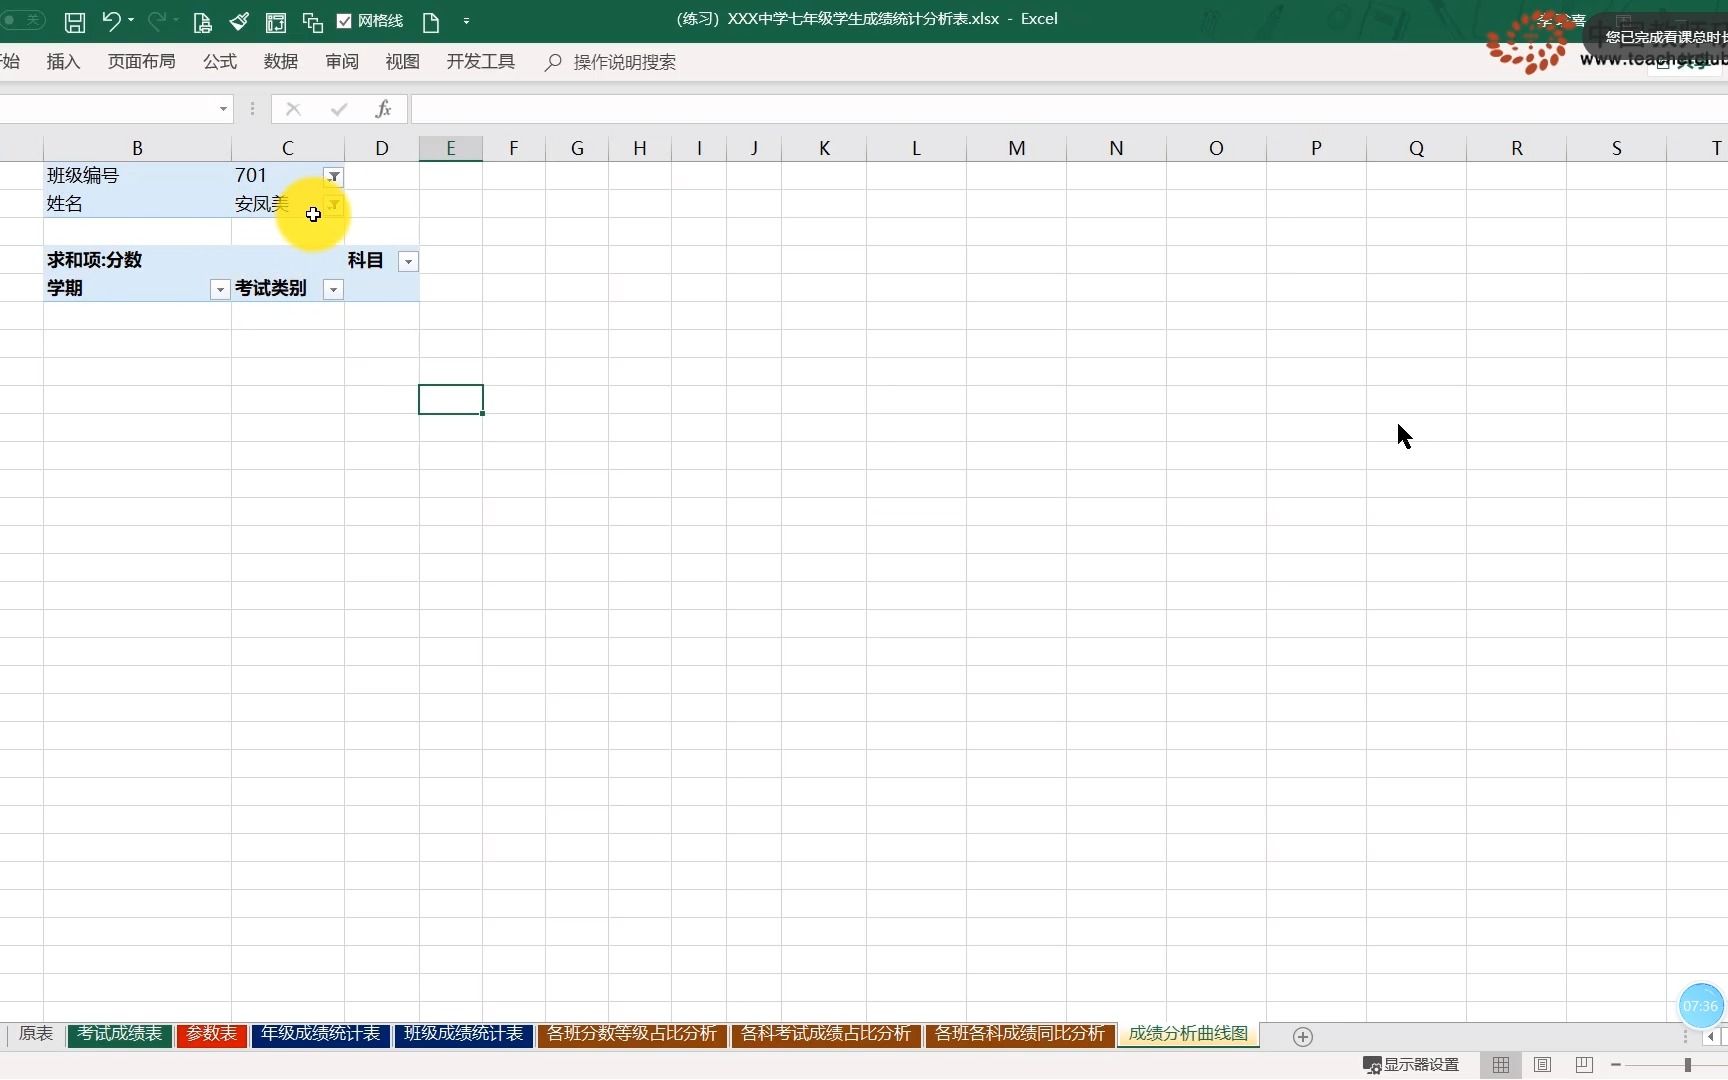Switch to the 各科考试成绩占比分析 sheet tab
The image size is (1728, 1080).
(x=826, y=1034)
